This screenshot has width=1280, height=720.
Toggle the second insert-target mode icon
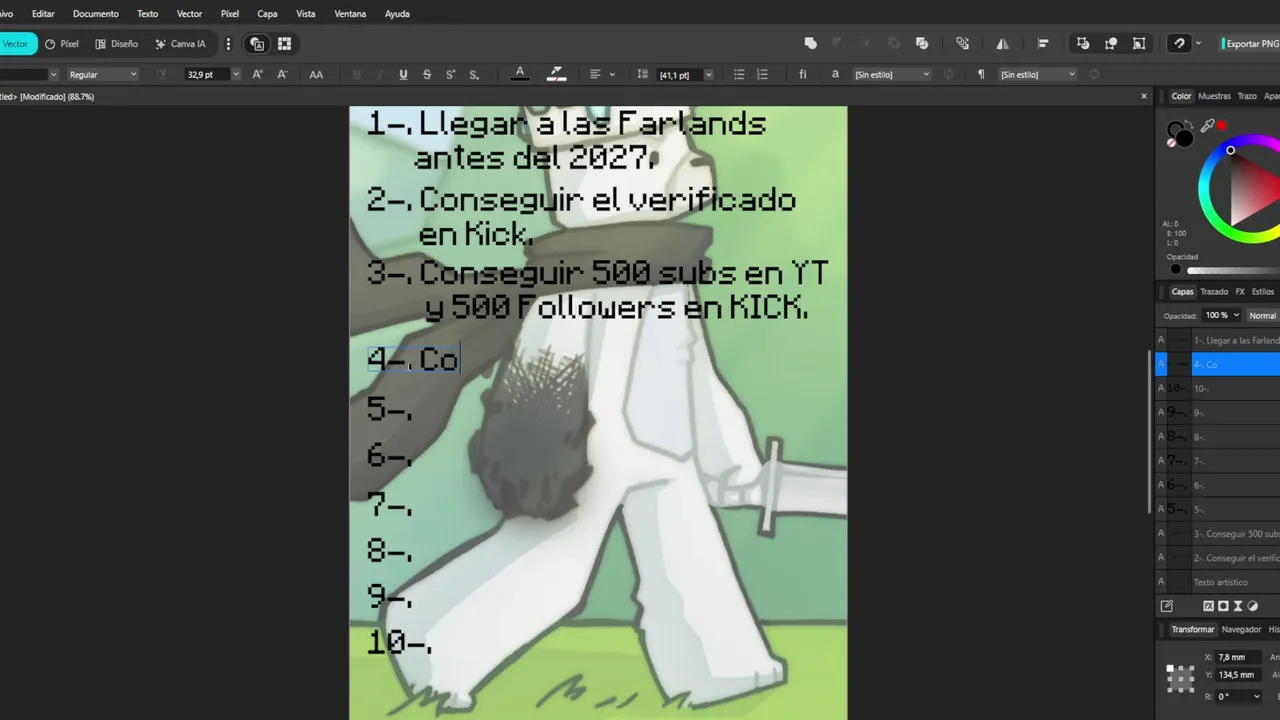coord(1111,44)
